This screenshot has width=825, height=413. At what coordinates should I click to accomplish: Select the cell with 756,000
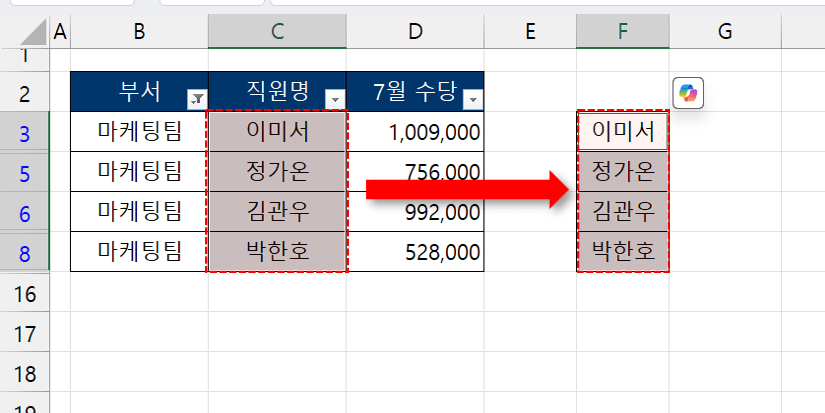coord(415,172)
